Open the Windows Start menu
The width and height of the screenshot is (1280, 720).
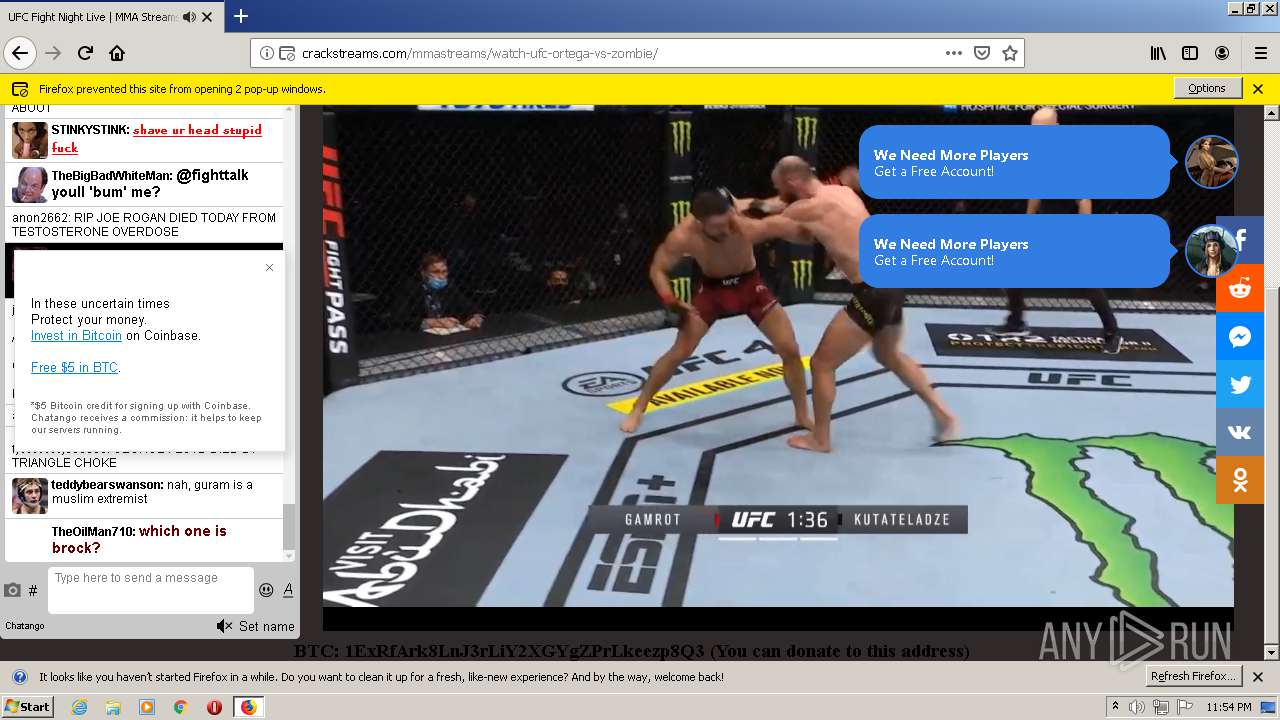(27, 706)
